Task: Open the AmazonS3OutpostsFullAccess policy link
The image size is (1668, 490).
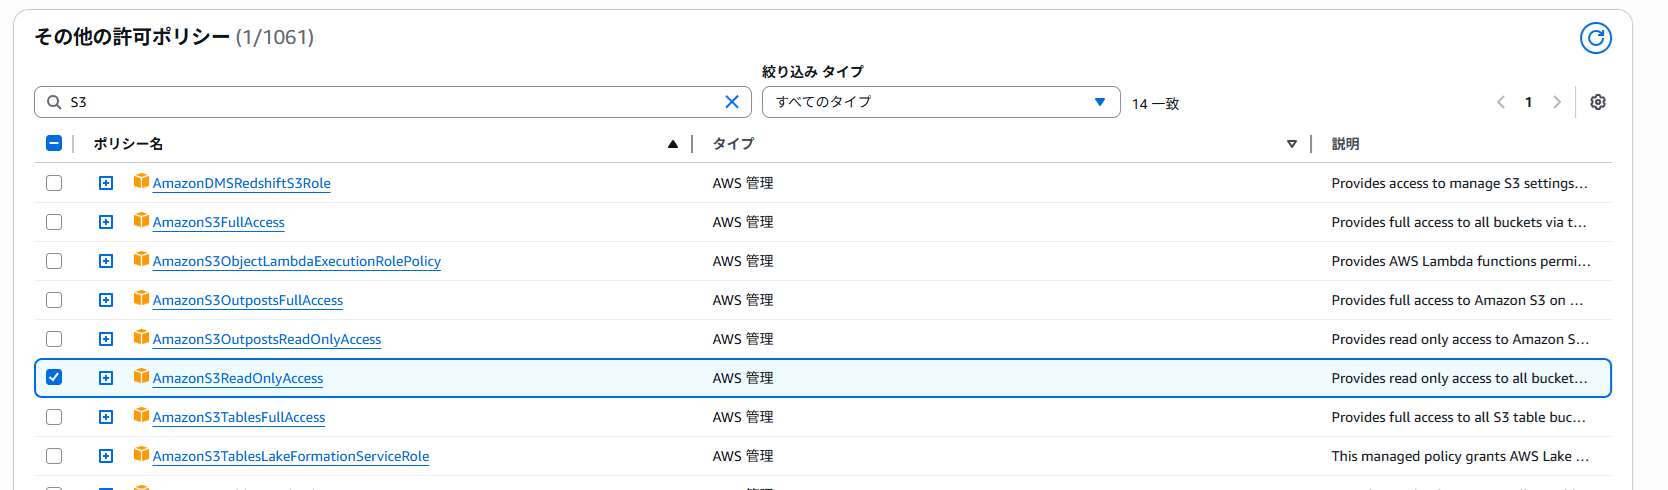Action: point(248,300)
